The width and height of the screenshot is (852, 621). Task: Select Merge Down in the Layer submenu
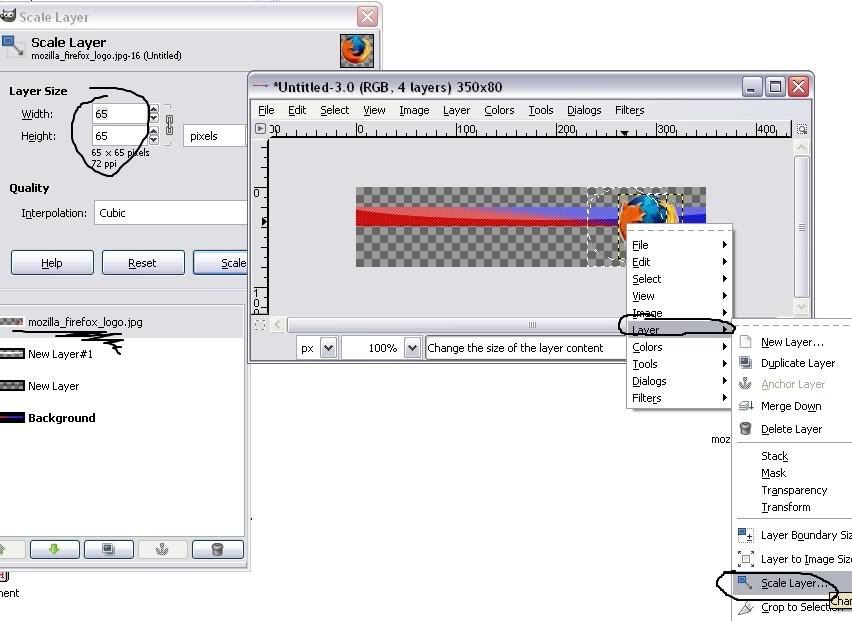tap(790, 406)
